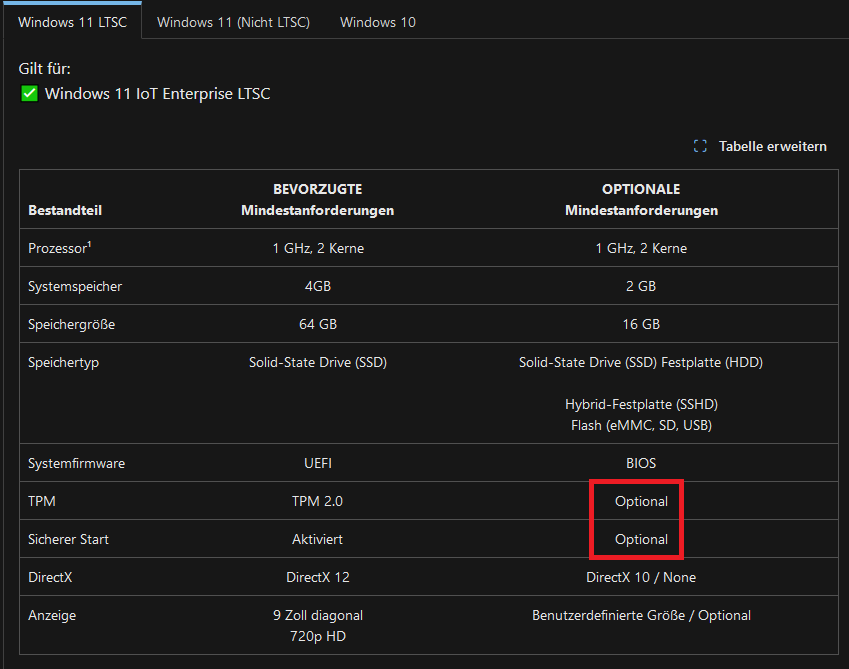Viewport: 849px width, 669px height.
Task: Click the DirectX 10 / None cell
Action: [641, 577]
